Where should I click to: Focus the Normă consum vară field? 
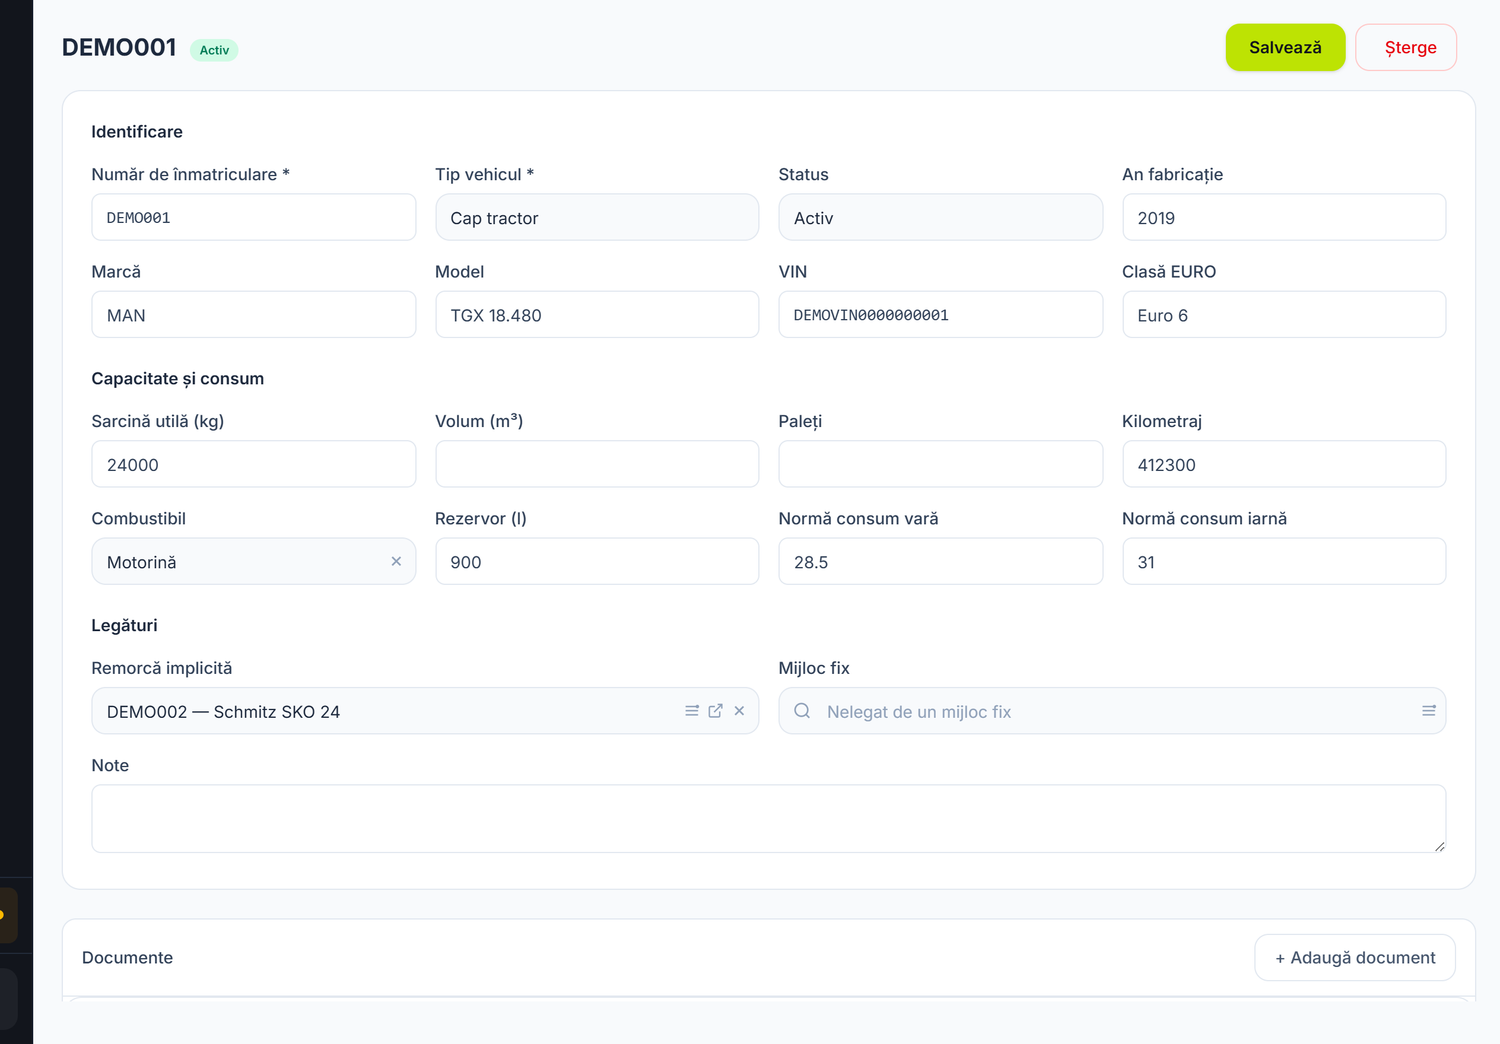(940, 561)
